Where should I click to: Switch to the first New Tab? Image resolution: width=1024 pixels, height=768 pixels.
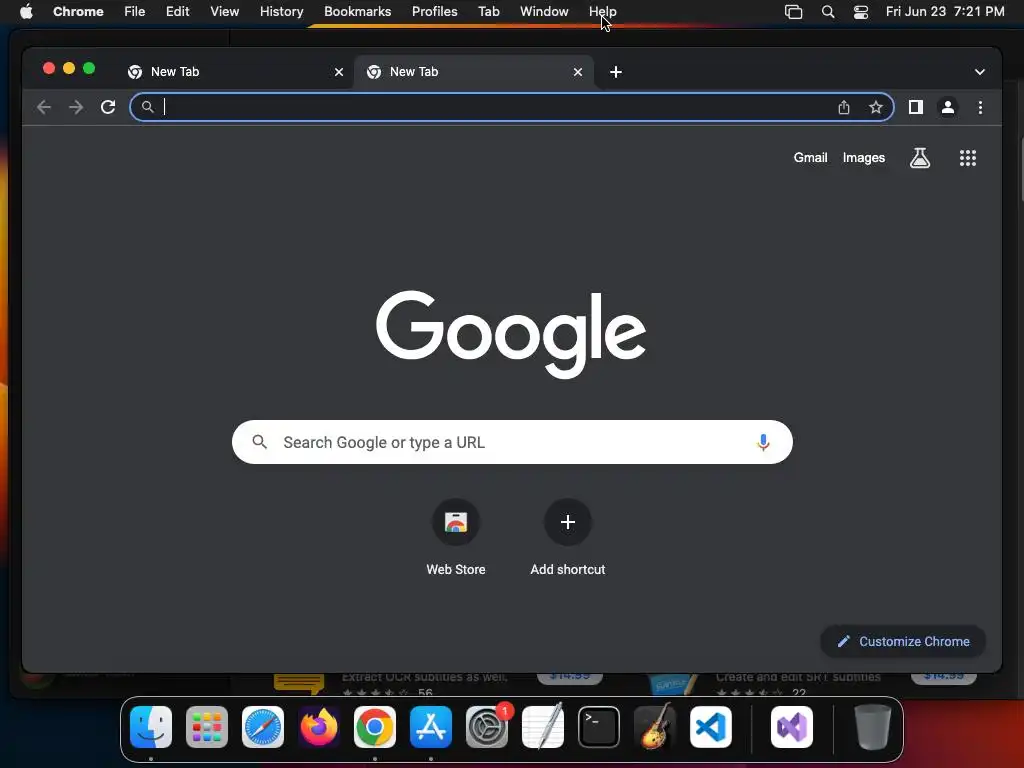[x=234, y=72]
